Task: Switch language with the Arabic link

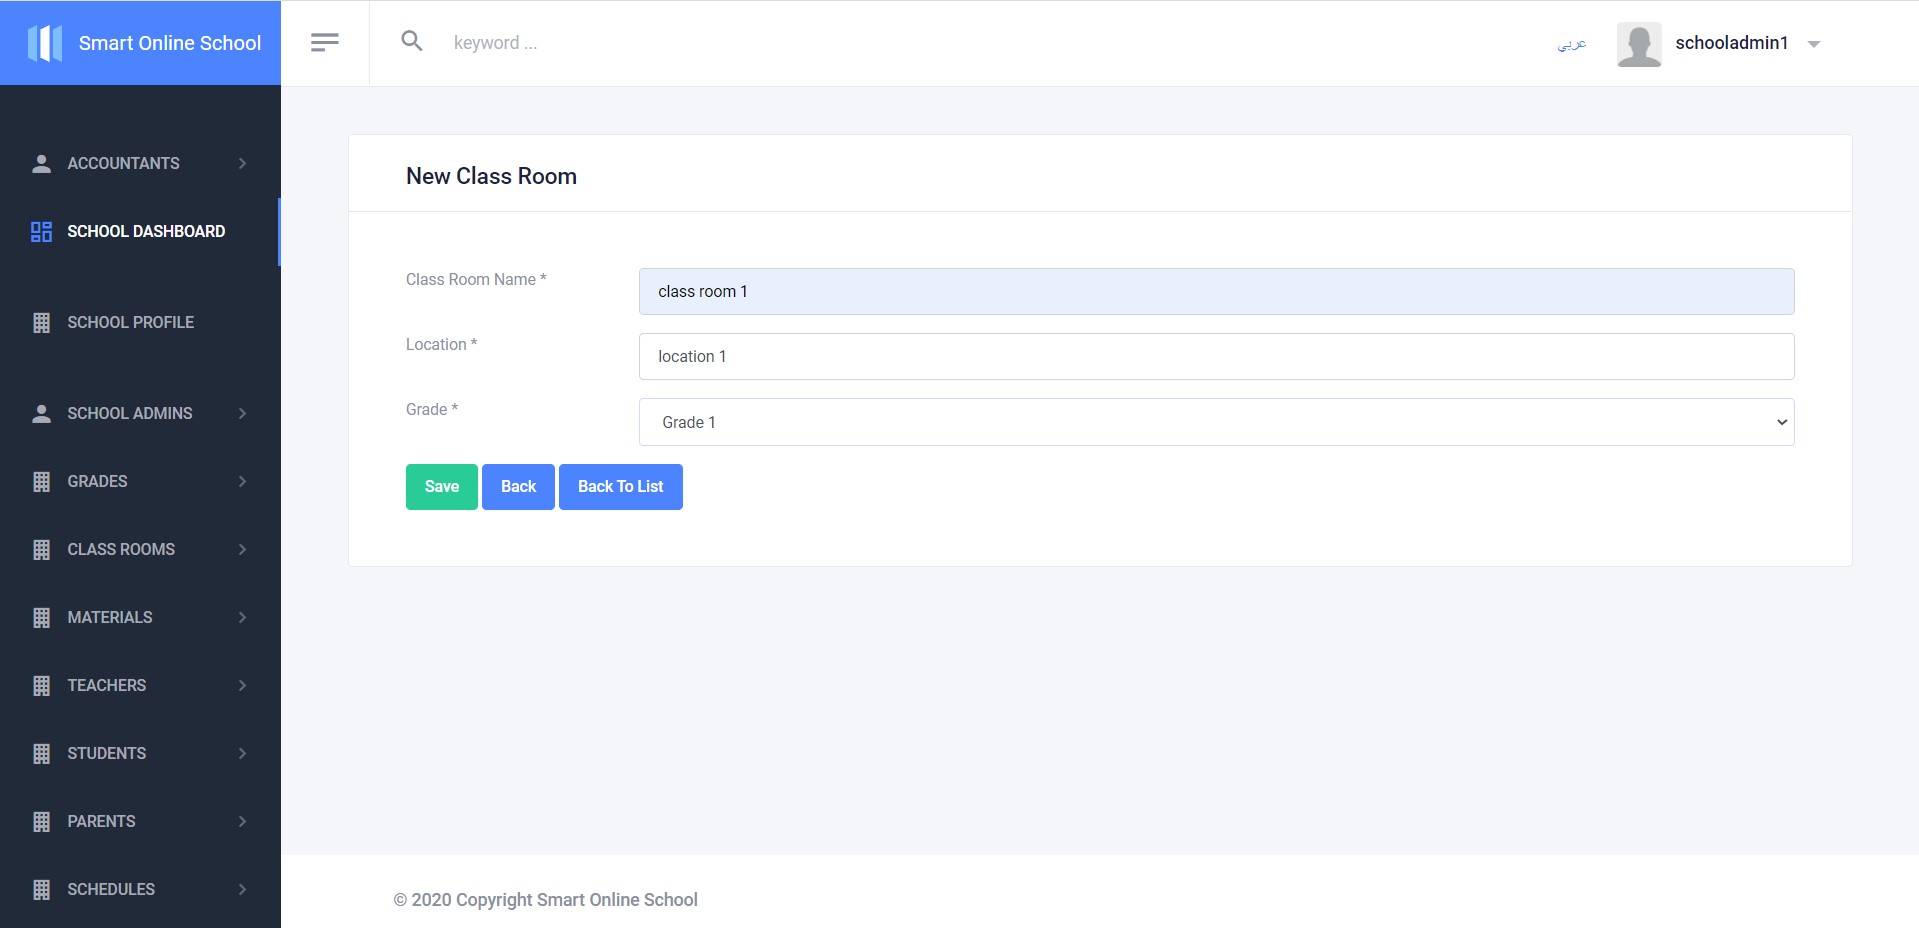Action: [x=1572, y=44]
